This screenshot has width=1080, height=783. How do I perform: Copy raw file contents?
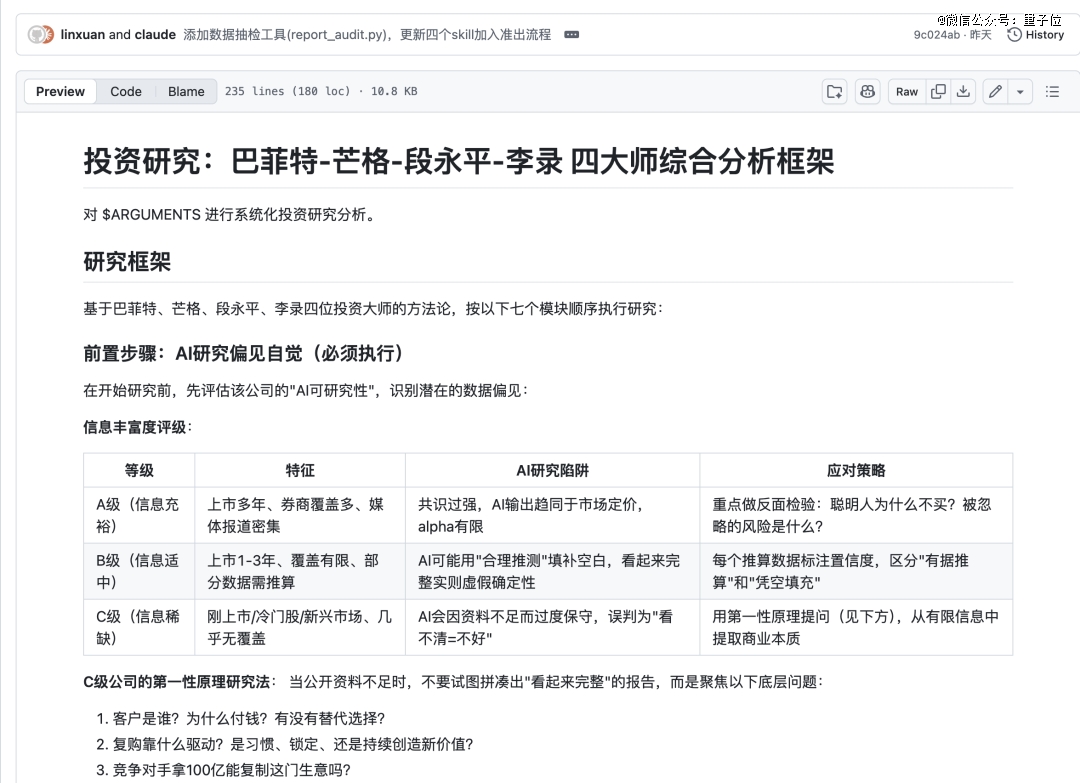[938, 92]
